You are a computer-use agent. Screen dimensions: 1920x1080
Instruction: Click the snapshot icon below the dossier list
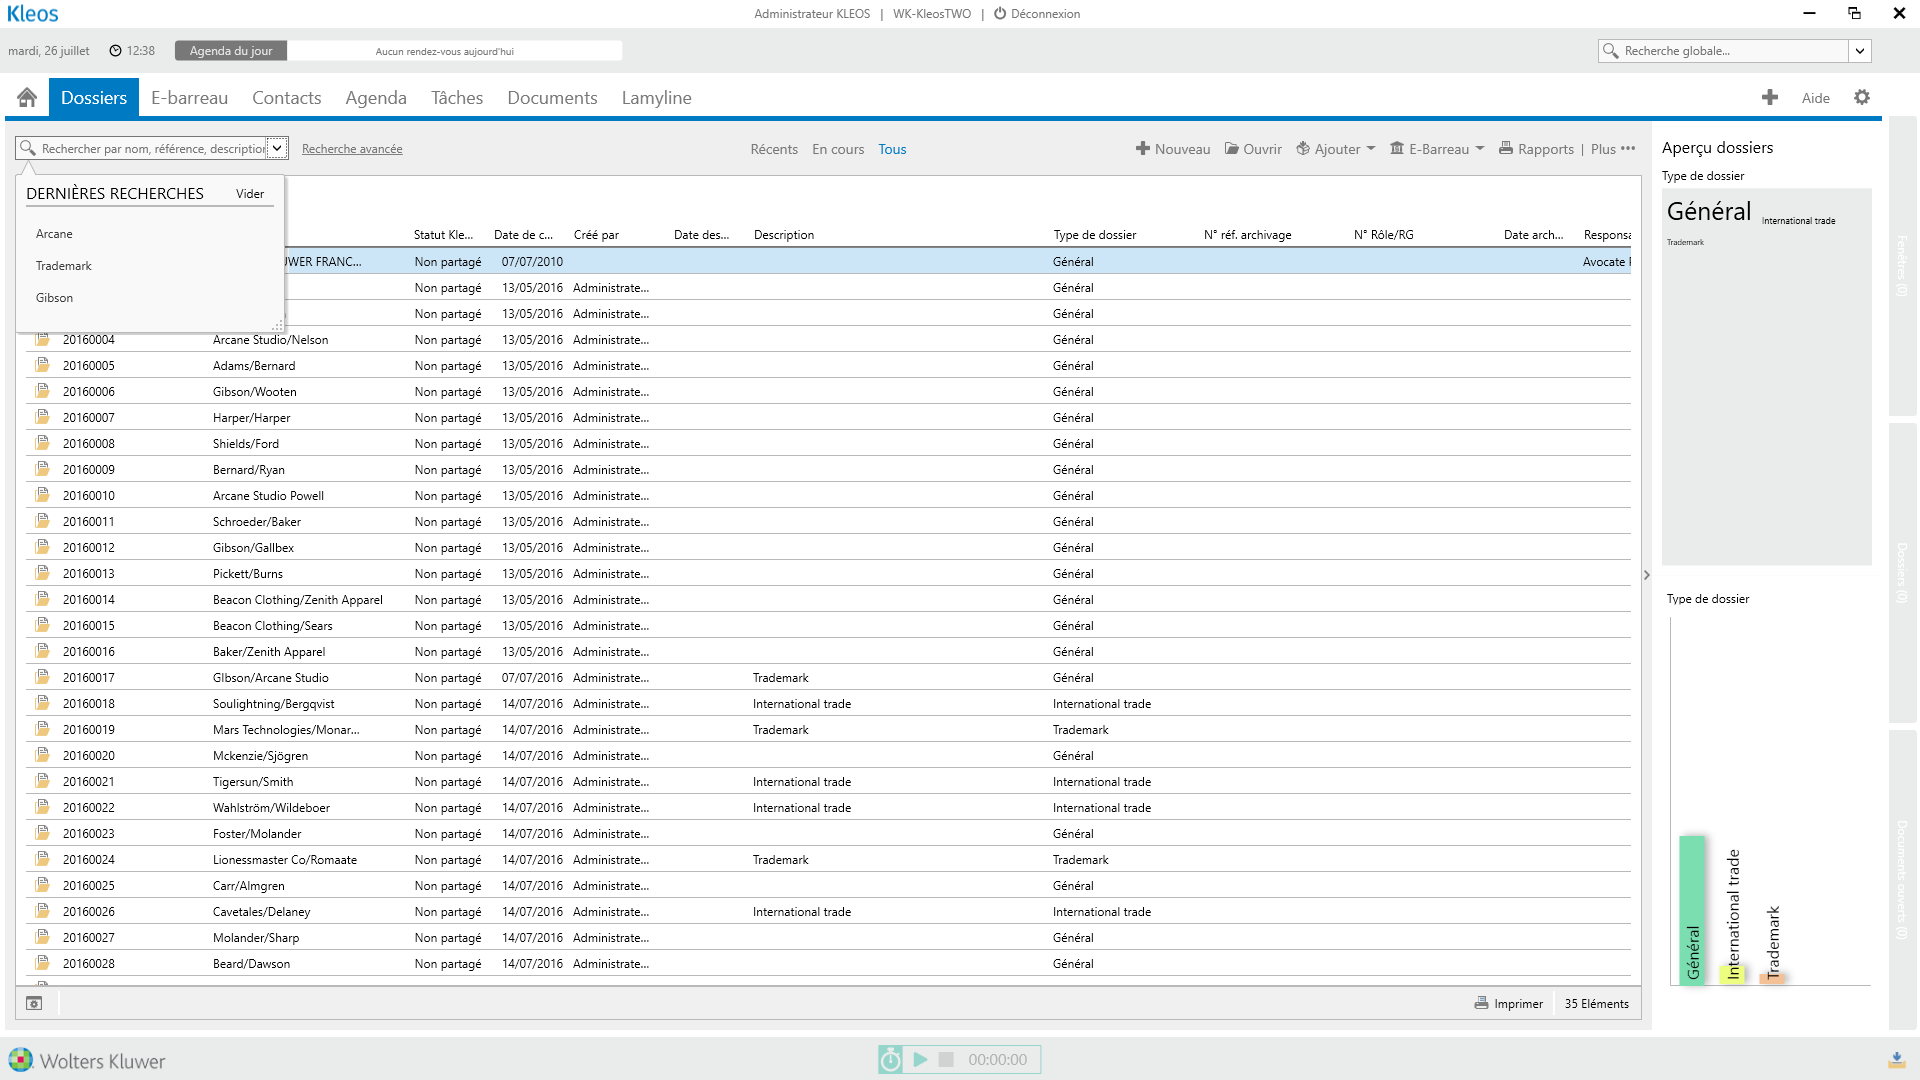34,1003
